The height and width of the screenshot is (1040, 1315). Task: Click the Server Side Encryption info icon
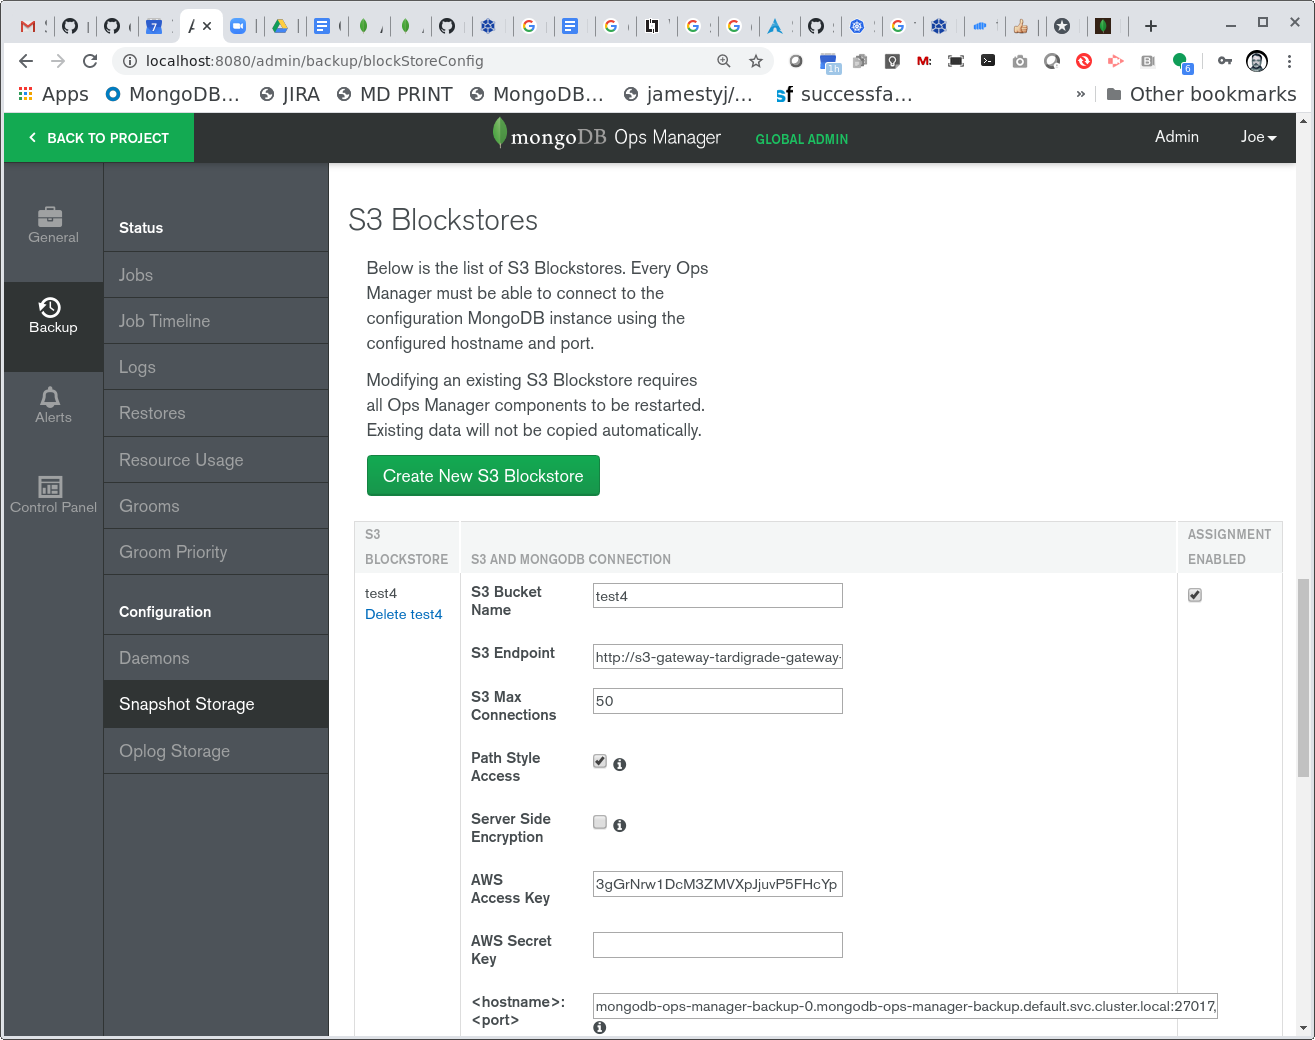tap(620, 826)
